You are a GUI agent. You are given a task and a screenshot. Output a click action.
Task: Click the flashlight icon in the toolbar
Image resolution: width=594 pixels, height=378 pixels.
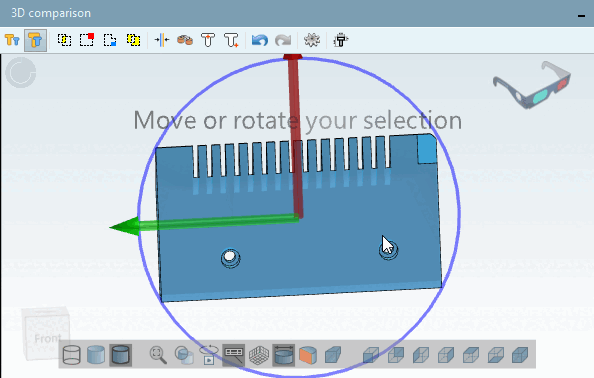tap(340, 40)
